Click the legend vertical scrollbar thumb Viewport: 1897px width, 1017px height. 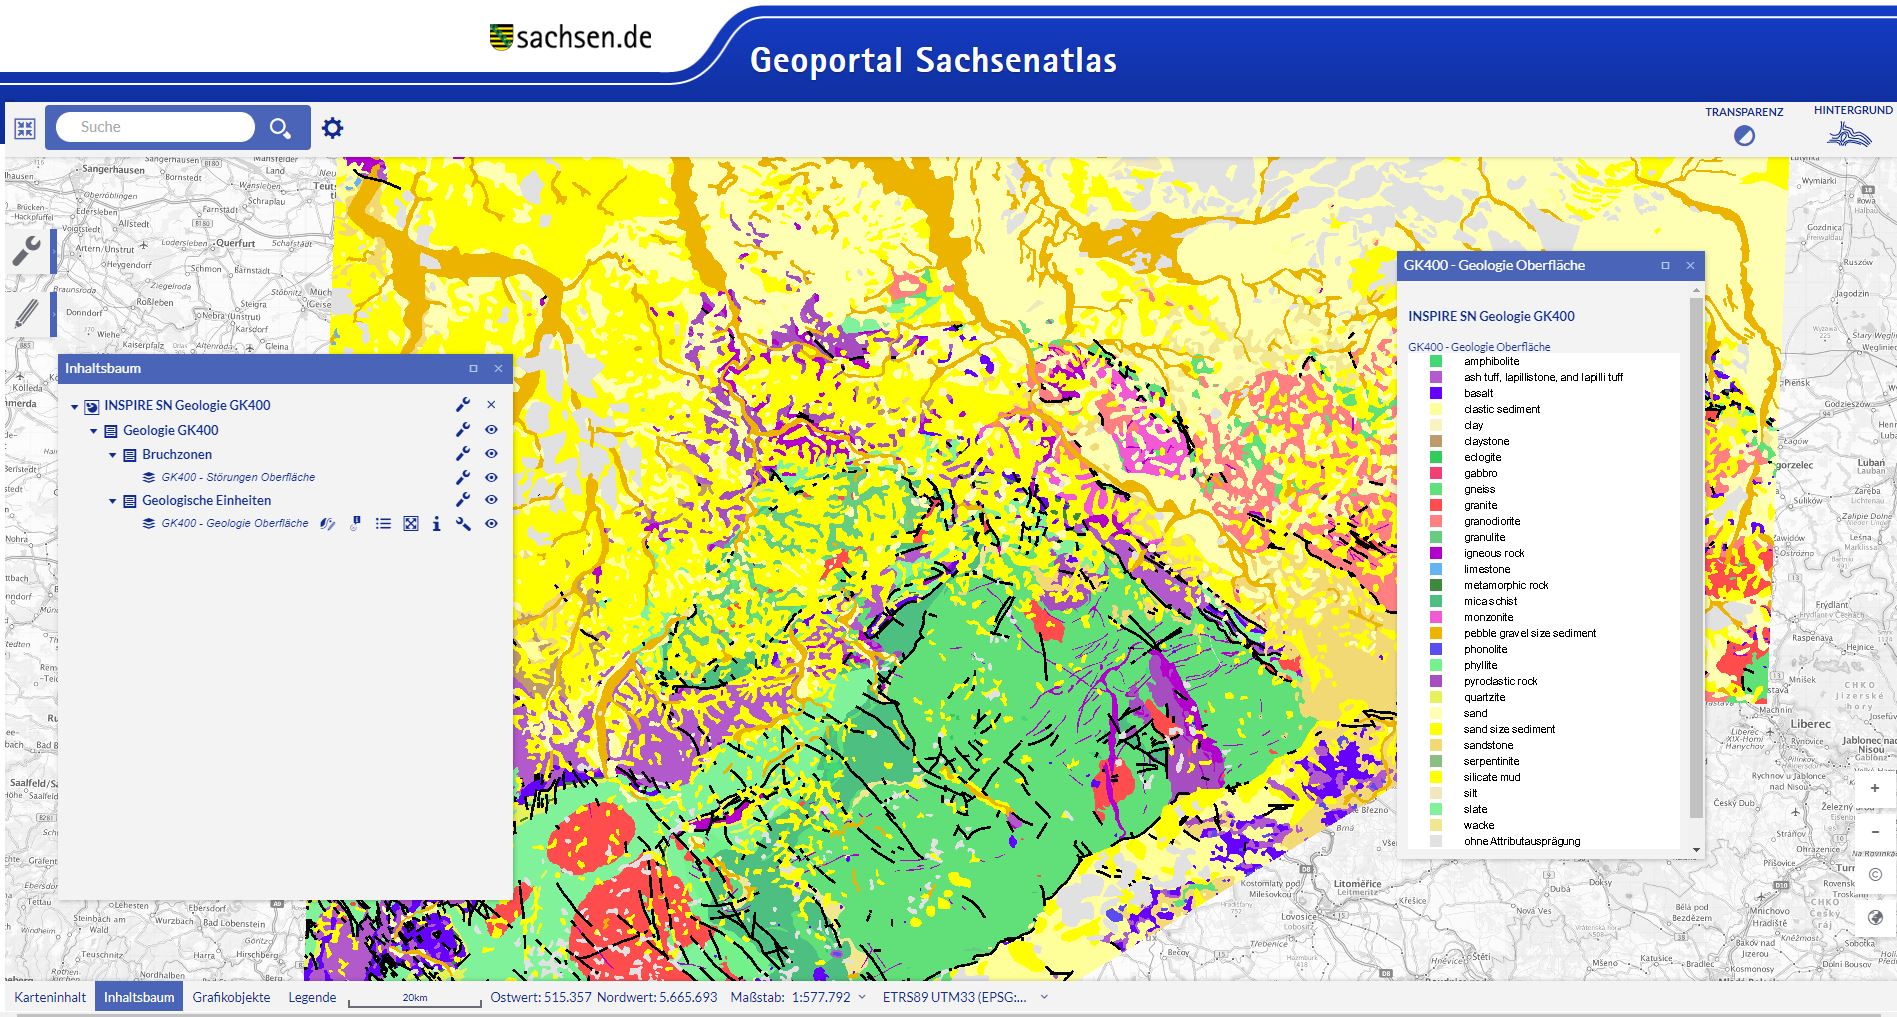pos(1696,557)
